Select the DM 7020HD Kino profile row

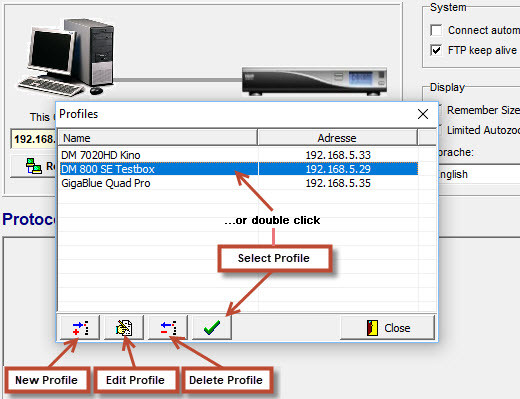point(238,155)
